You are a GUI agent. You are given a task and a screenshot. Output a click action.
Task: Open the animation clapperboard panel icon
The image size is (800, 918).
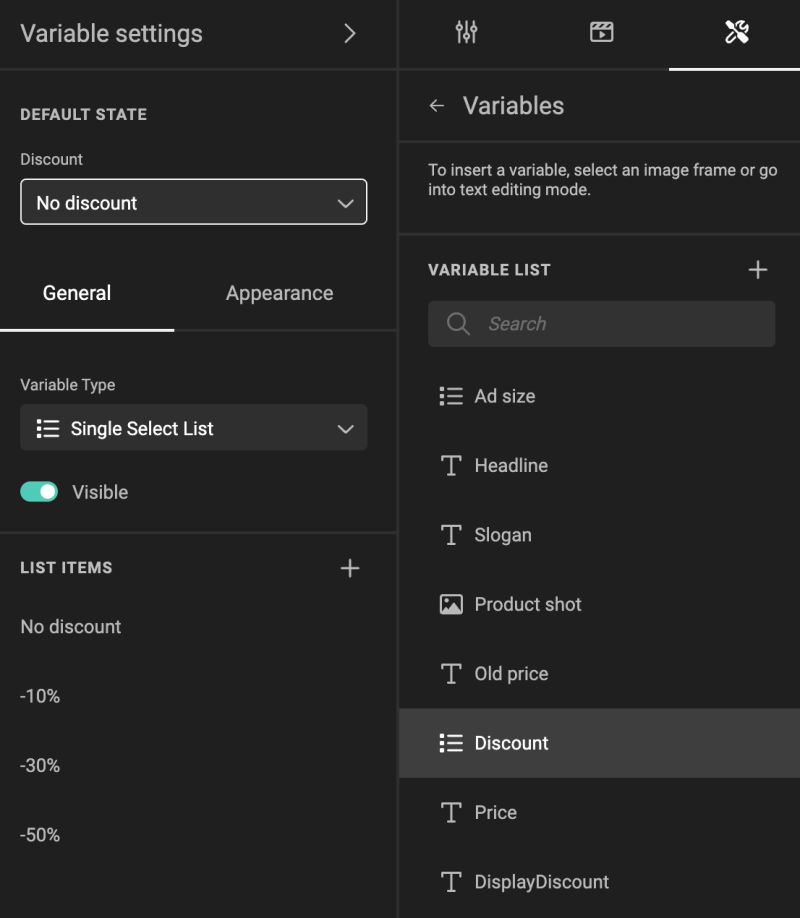601,33
